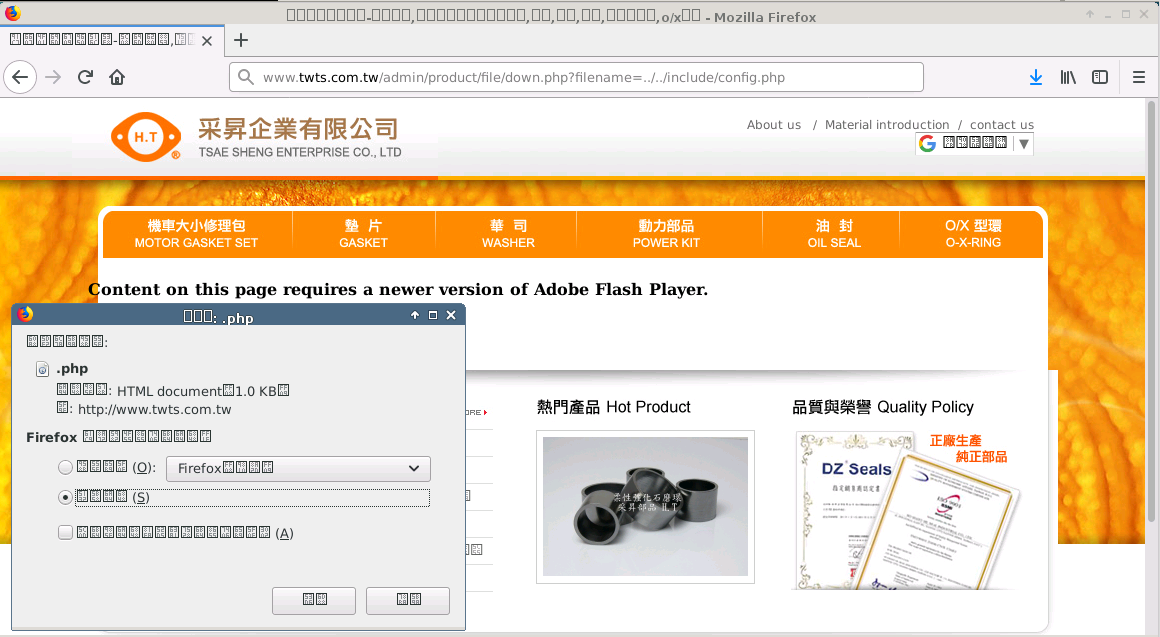Go back using the browser back arrow
Screen dimensions: 1160x637
coord(20,77)
